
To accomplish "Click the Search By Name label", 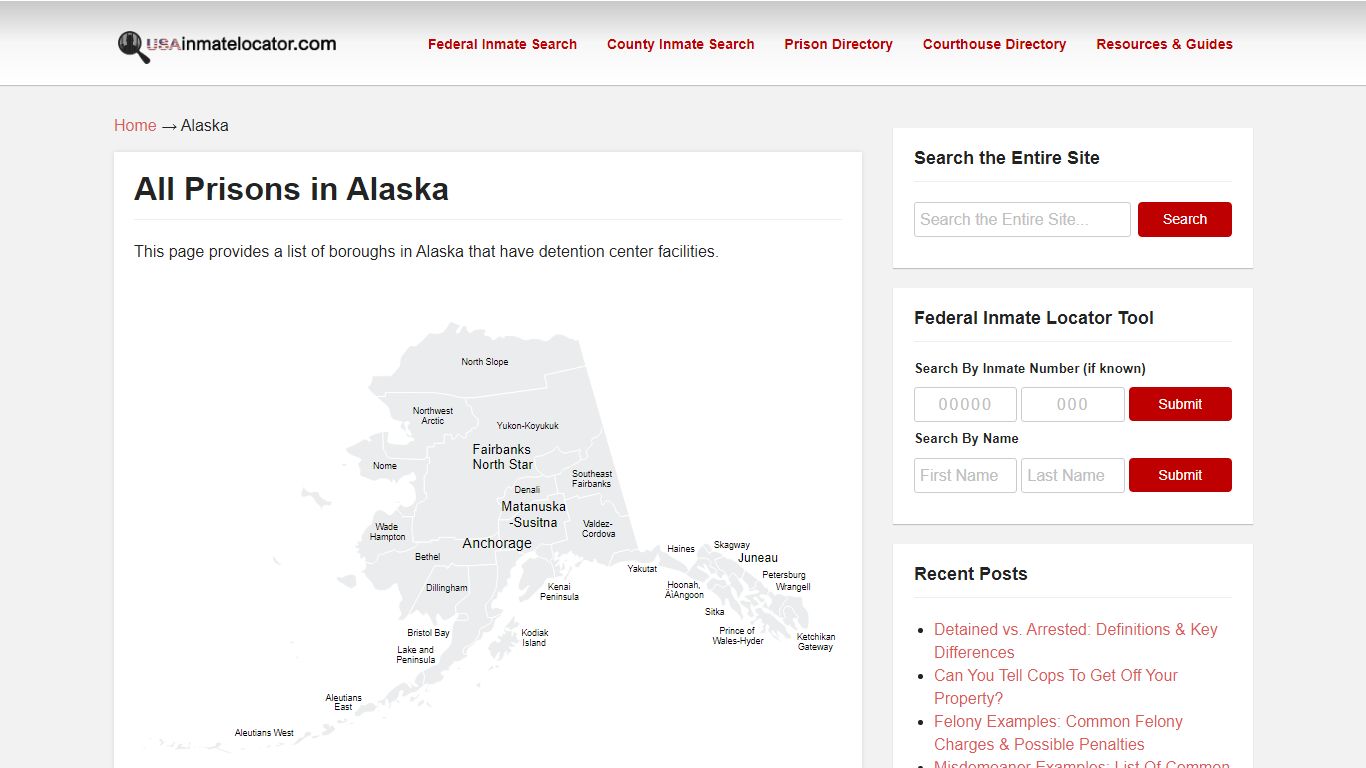I will point(967,438).
